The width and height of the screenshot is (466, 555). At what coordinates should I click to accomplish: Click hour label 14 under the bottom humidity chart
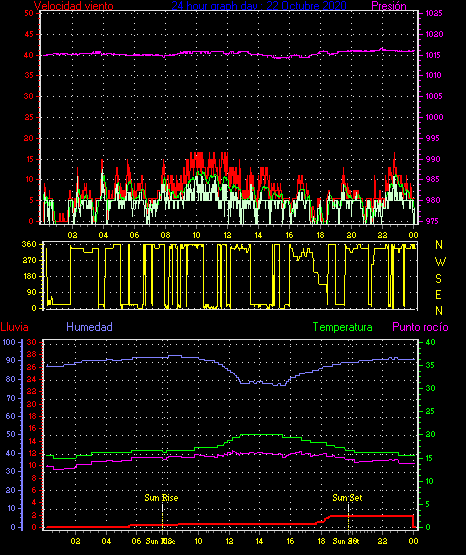coord(259,541)
